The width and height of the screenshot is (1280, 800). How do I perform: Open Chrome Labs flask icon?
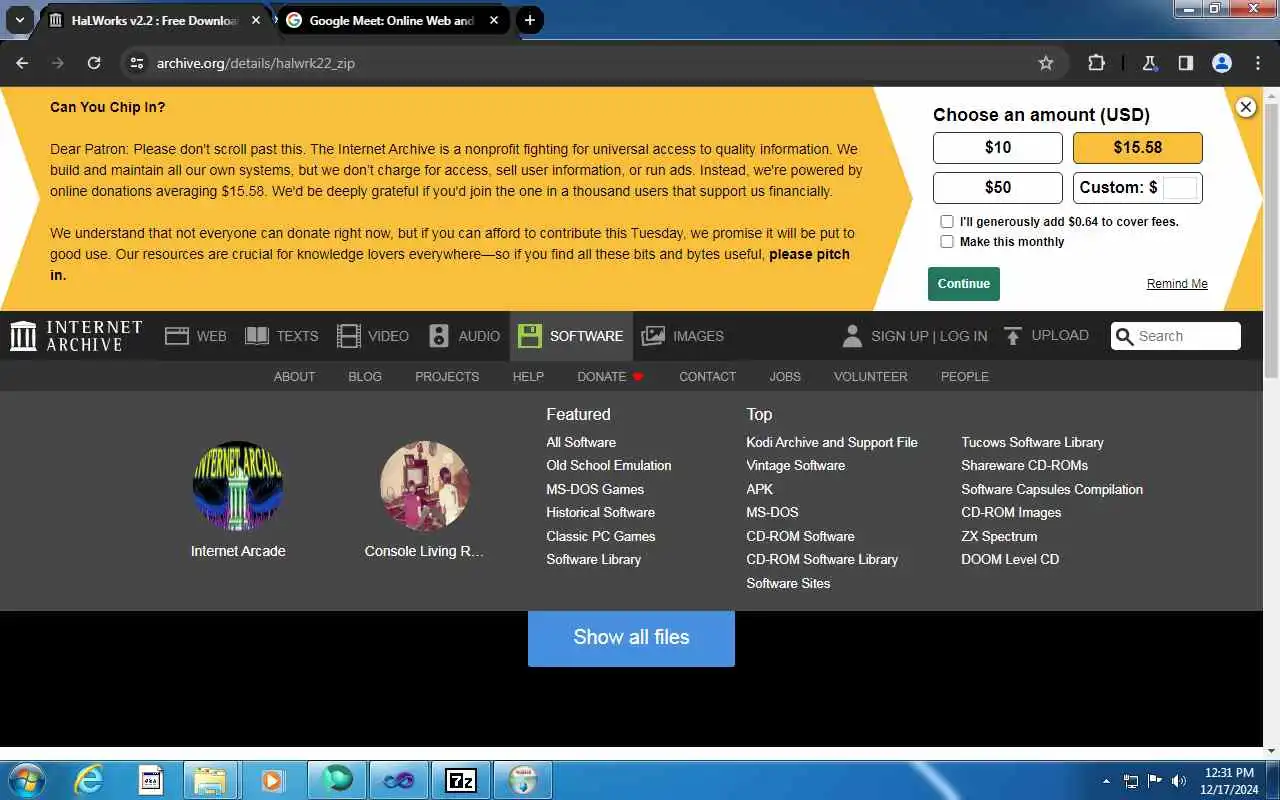pos(1150,63)
